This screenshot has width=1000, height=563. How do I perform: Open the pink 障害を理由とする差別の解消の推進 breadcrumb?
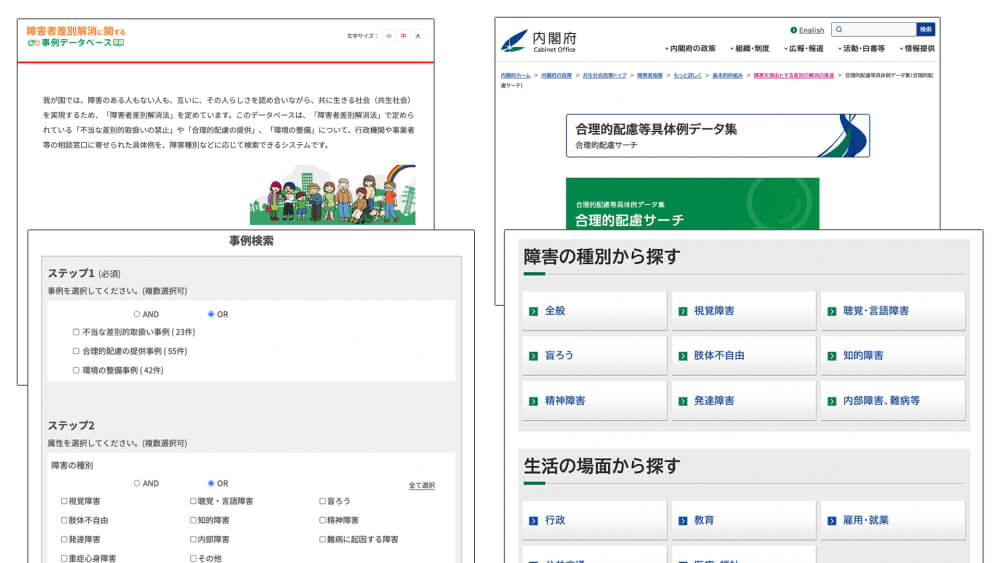point(793,75)
